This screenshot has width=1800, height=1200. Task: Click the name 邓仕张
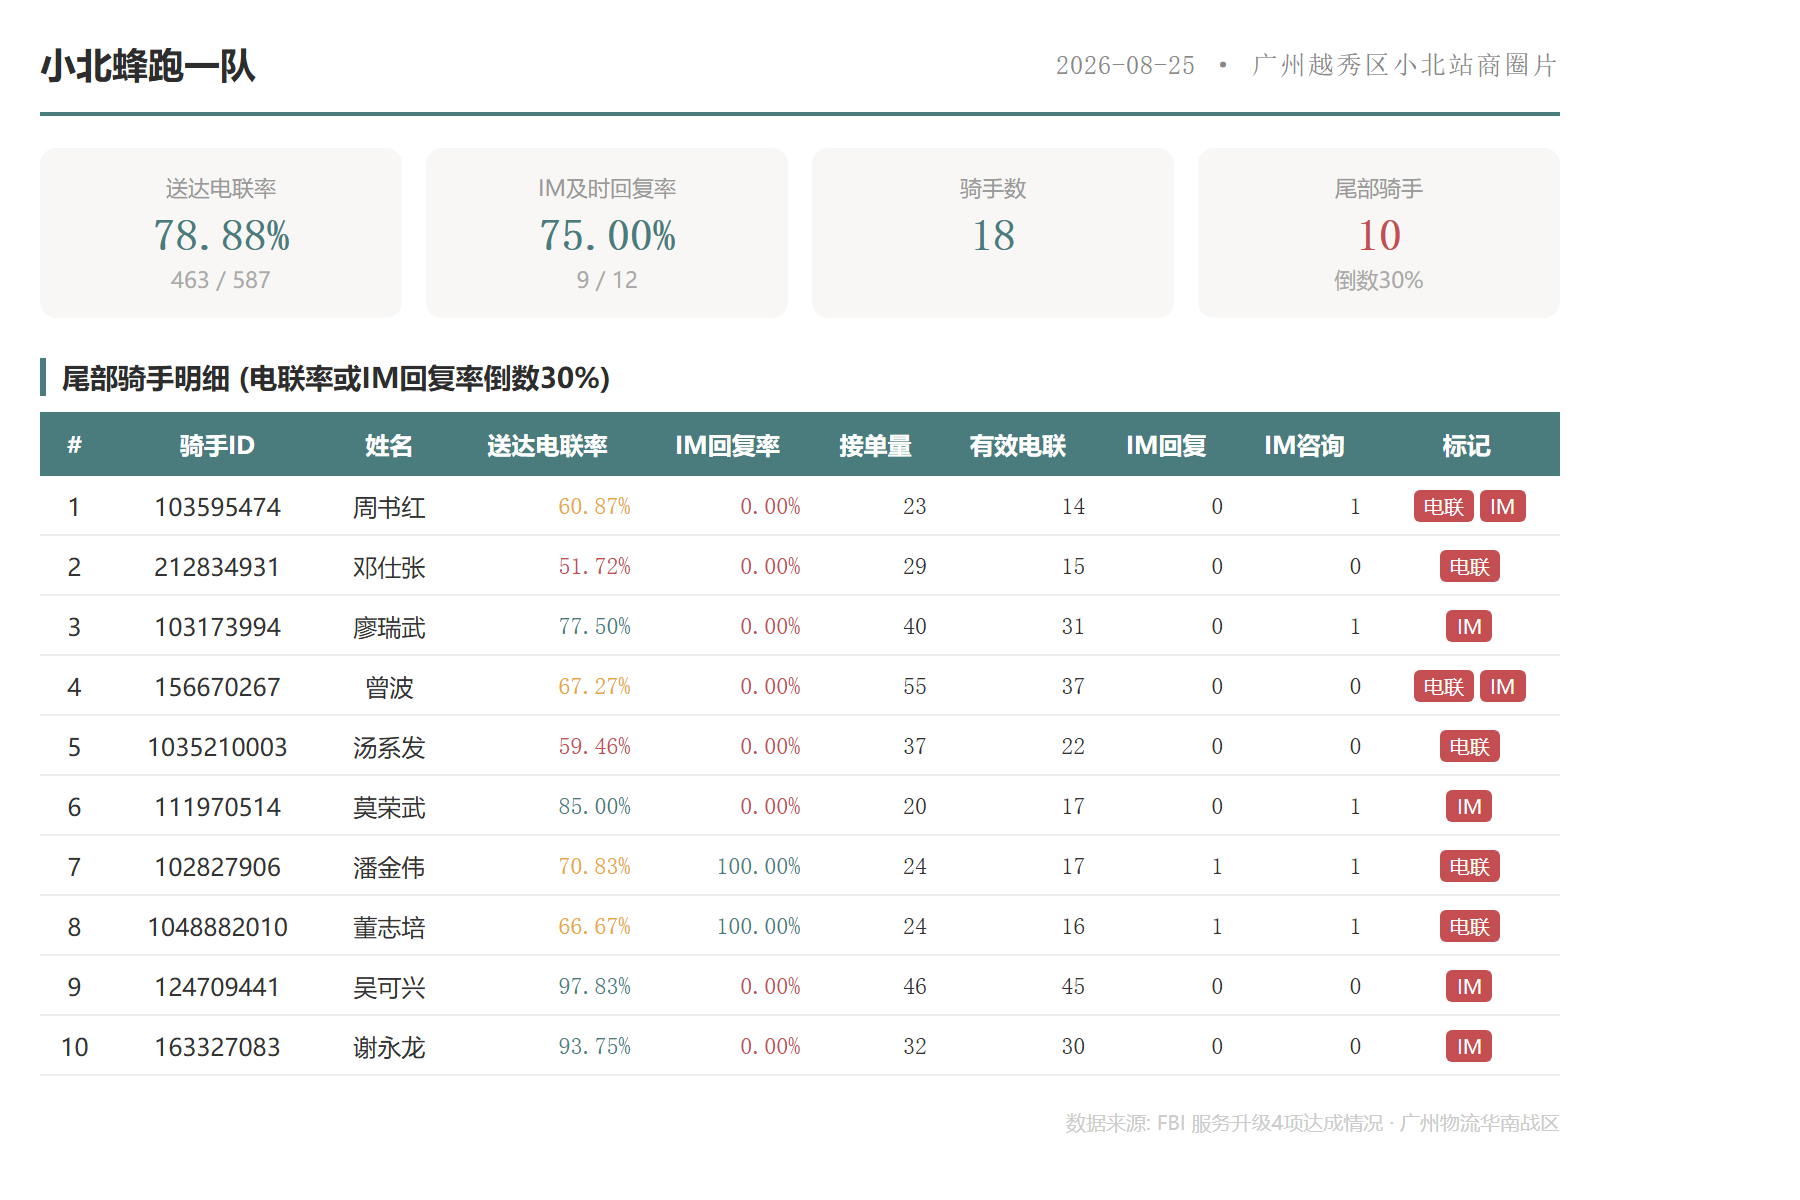click(389, 567)
